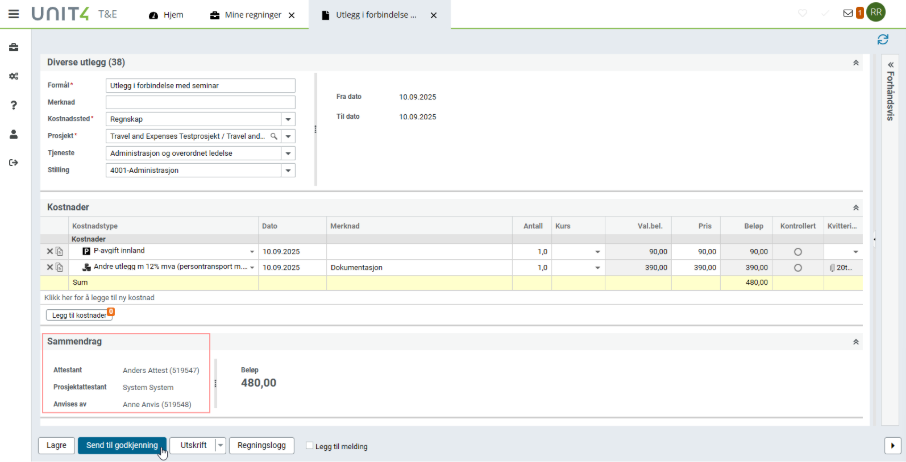
Task: Refresh the page with the reload icon
Action: [x=882, y=39]
